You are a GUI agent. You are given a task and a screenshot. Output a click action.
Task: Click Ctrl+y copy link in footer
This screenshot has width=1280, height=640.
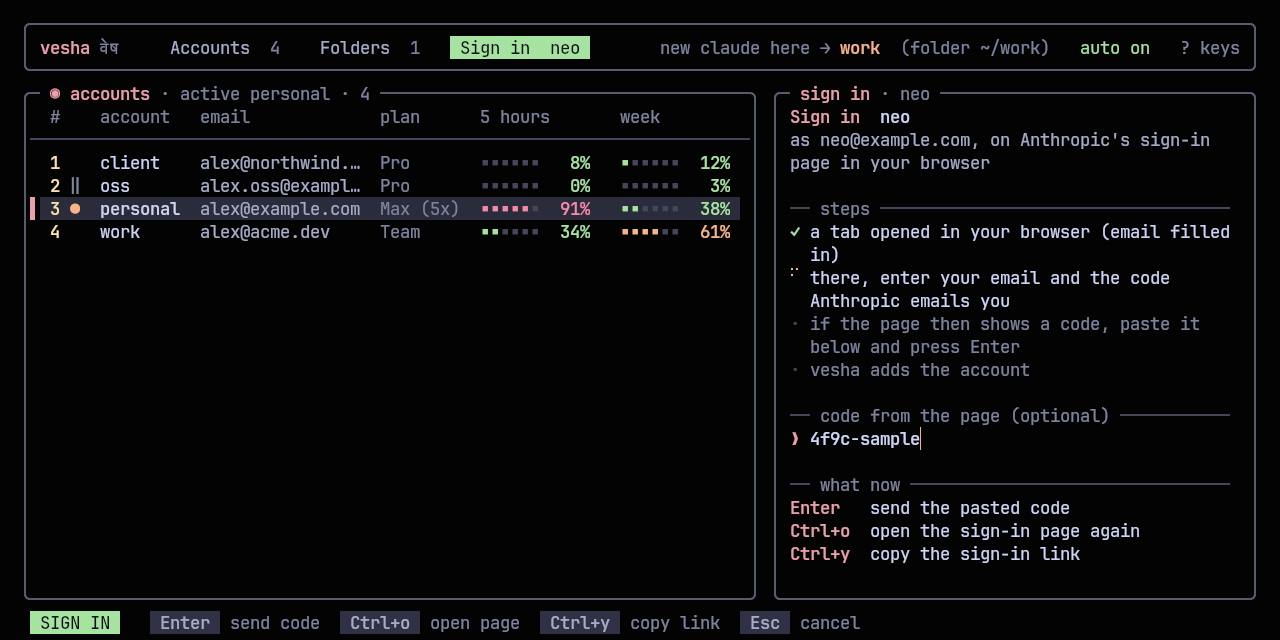(630, 623)
